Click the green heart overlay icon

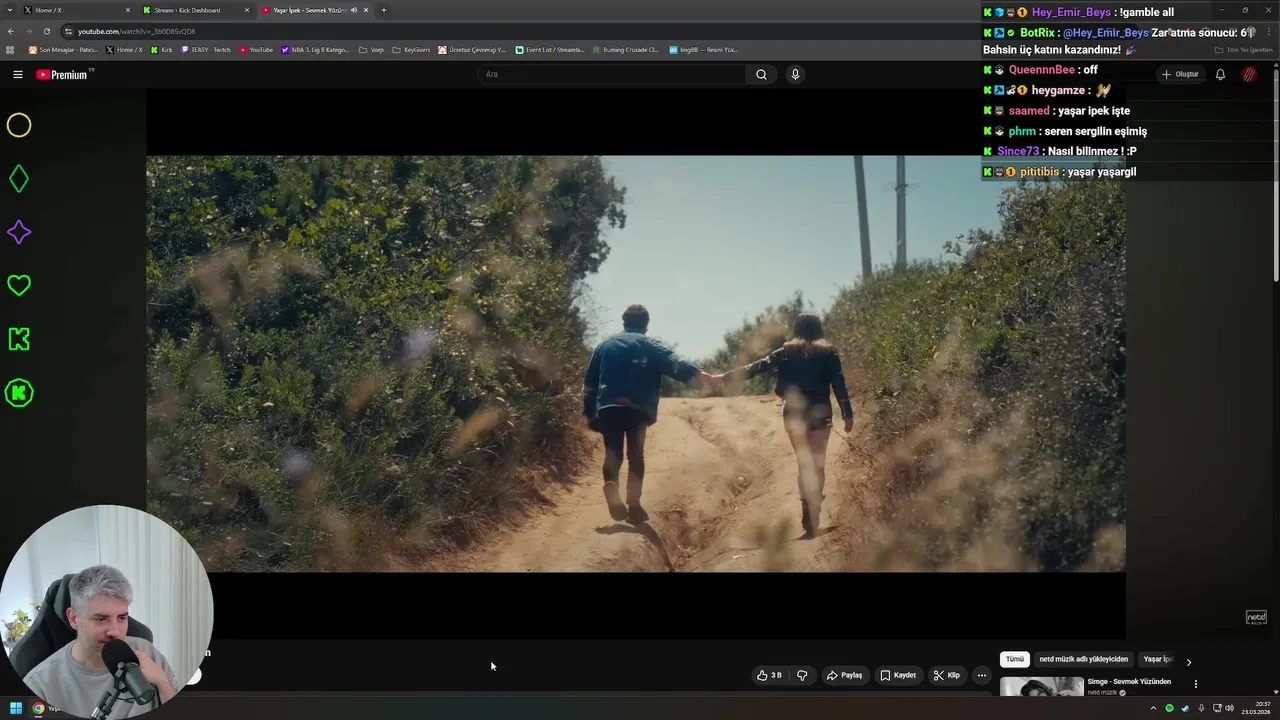19,286
